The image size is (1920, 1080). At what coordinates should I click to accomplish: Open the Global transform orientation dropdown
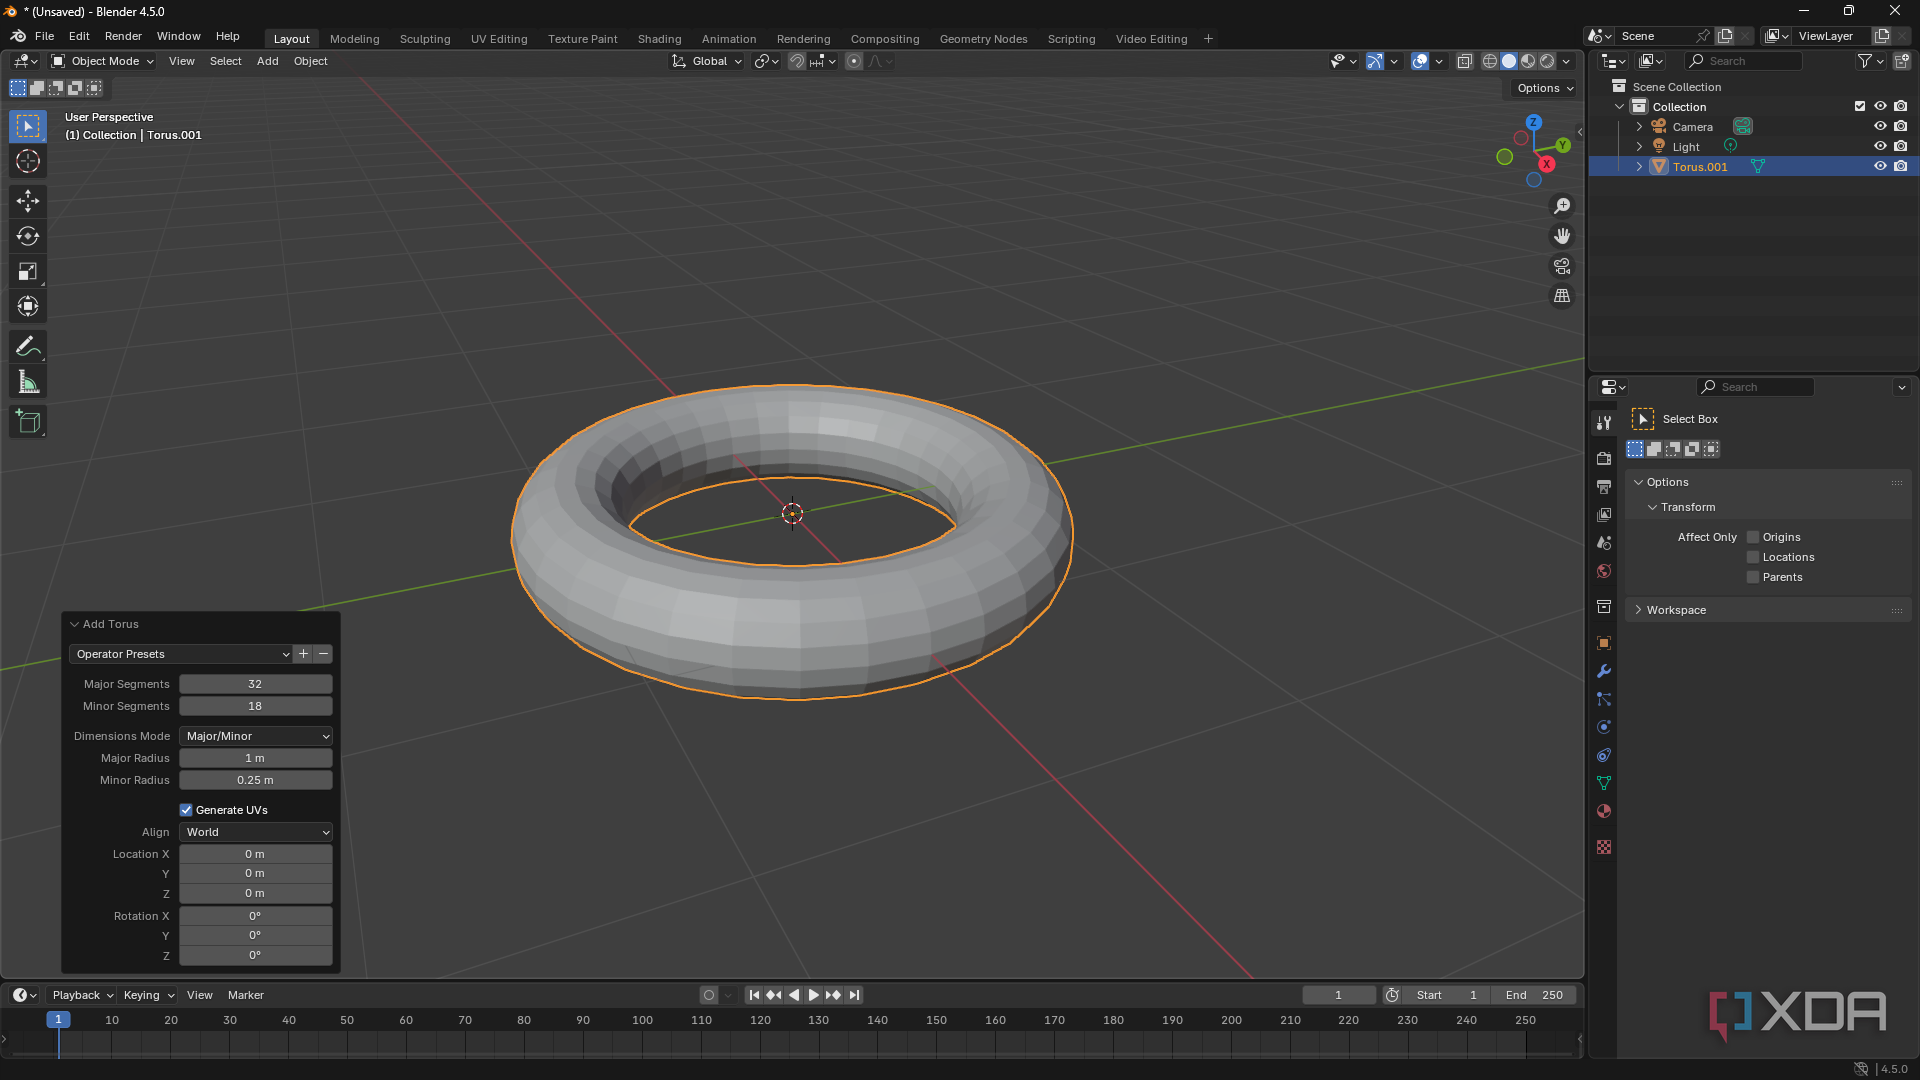click(708, 61)
